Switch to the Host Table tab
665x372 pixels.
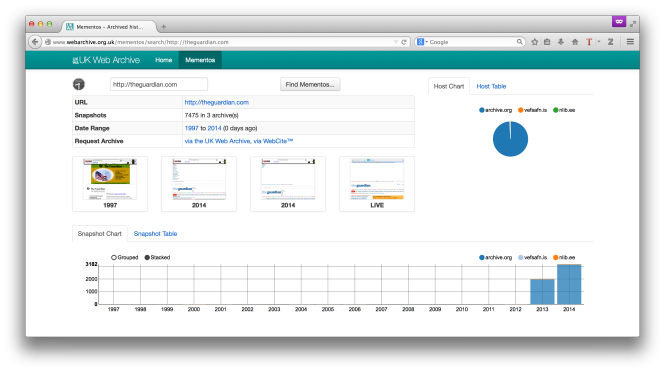[x=491, y=86]
